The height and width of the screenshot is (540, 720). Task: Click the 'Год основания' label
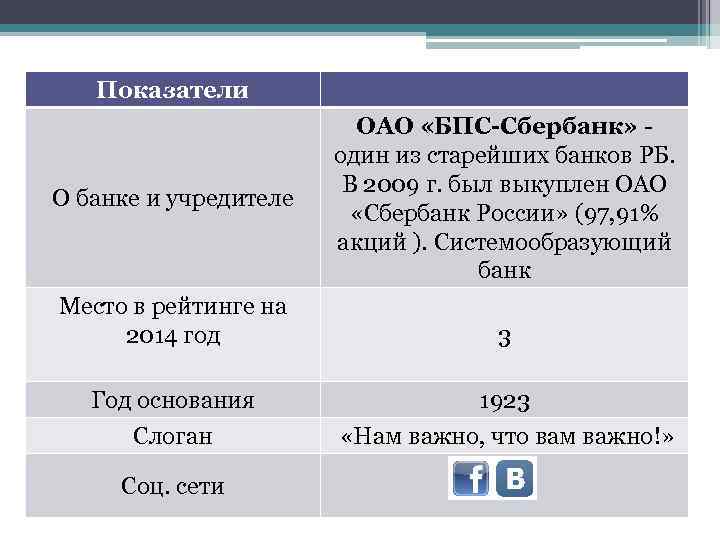coord(173,400)
